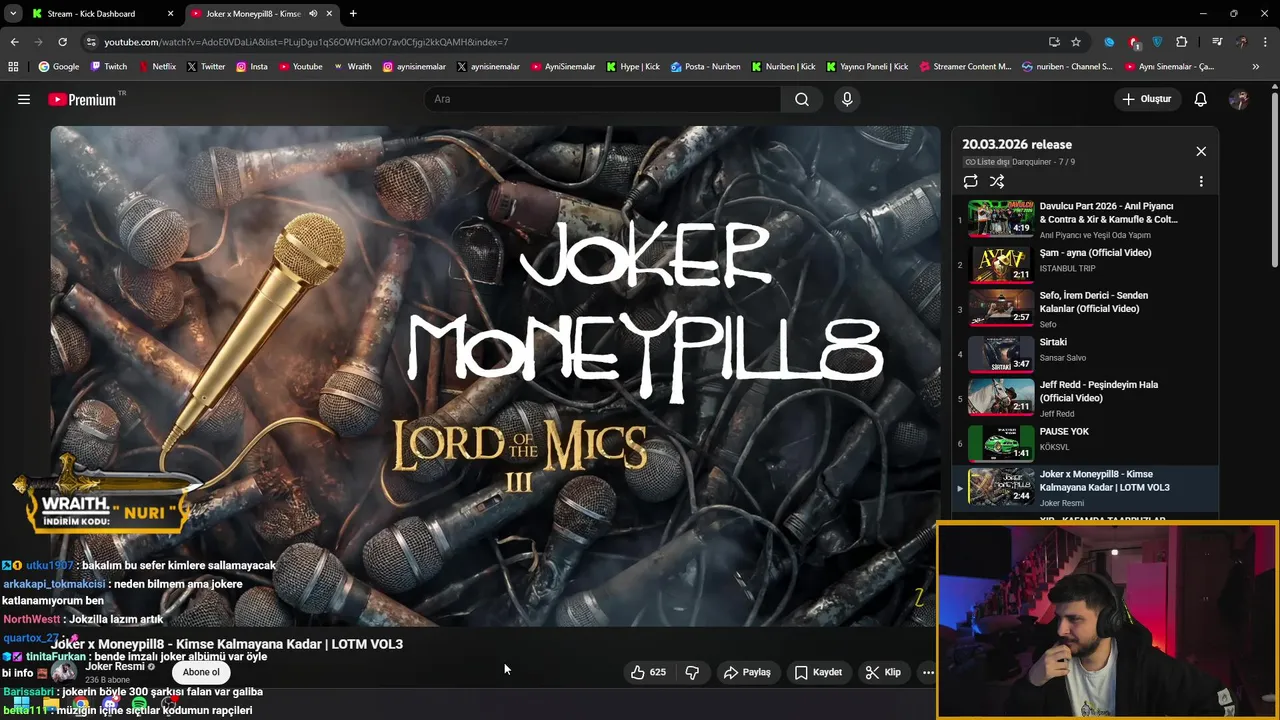Toggle playlist loop

[x=970, y=181]
